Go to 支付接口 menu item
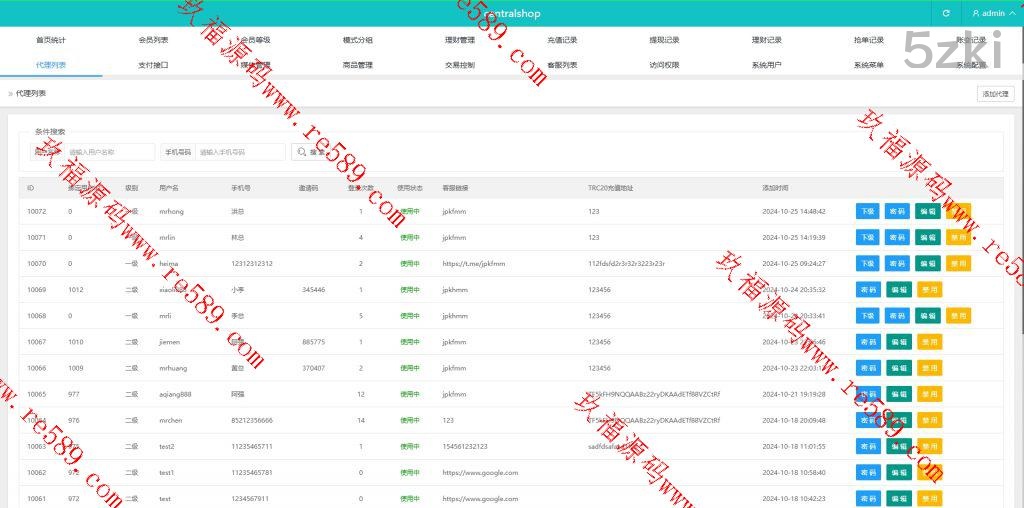 (153, 65)
